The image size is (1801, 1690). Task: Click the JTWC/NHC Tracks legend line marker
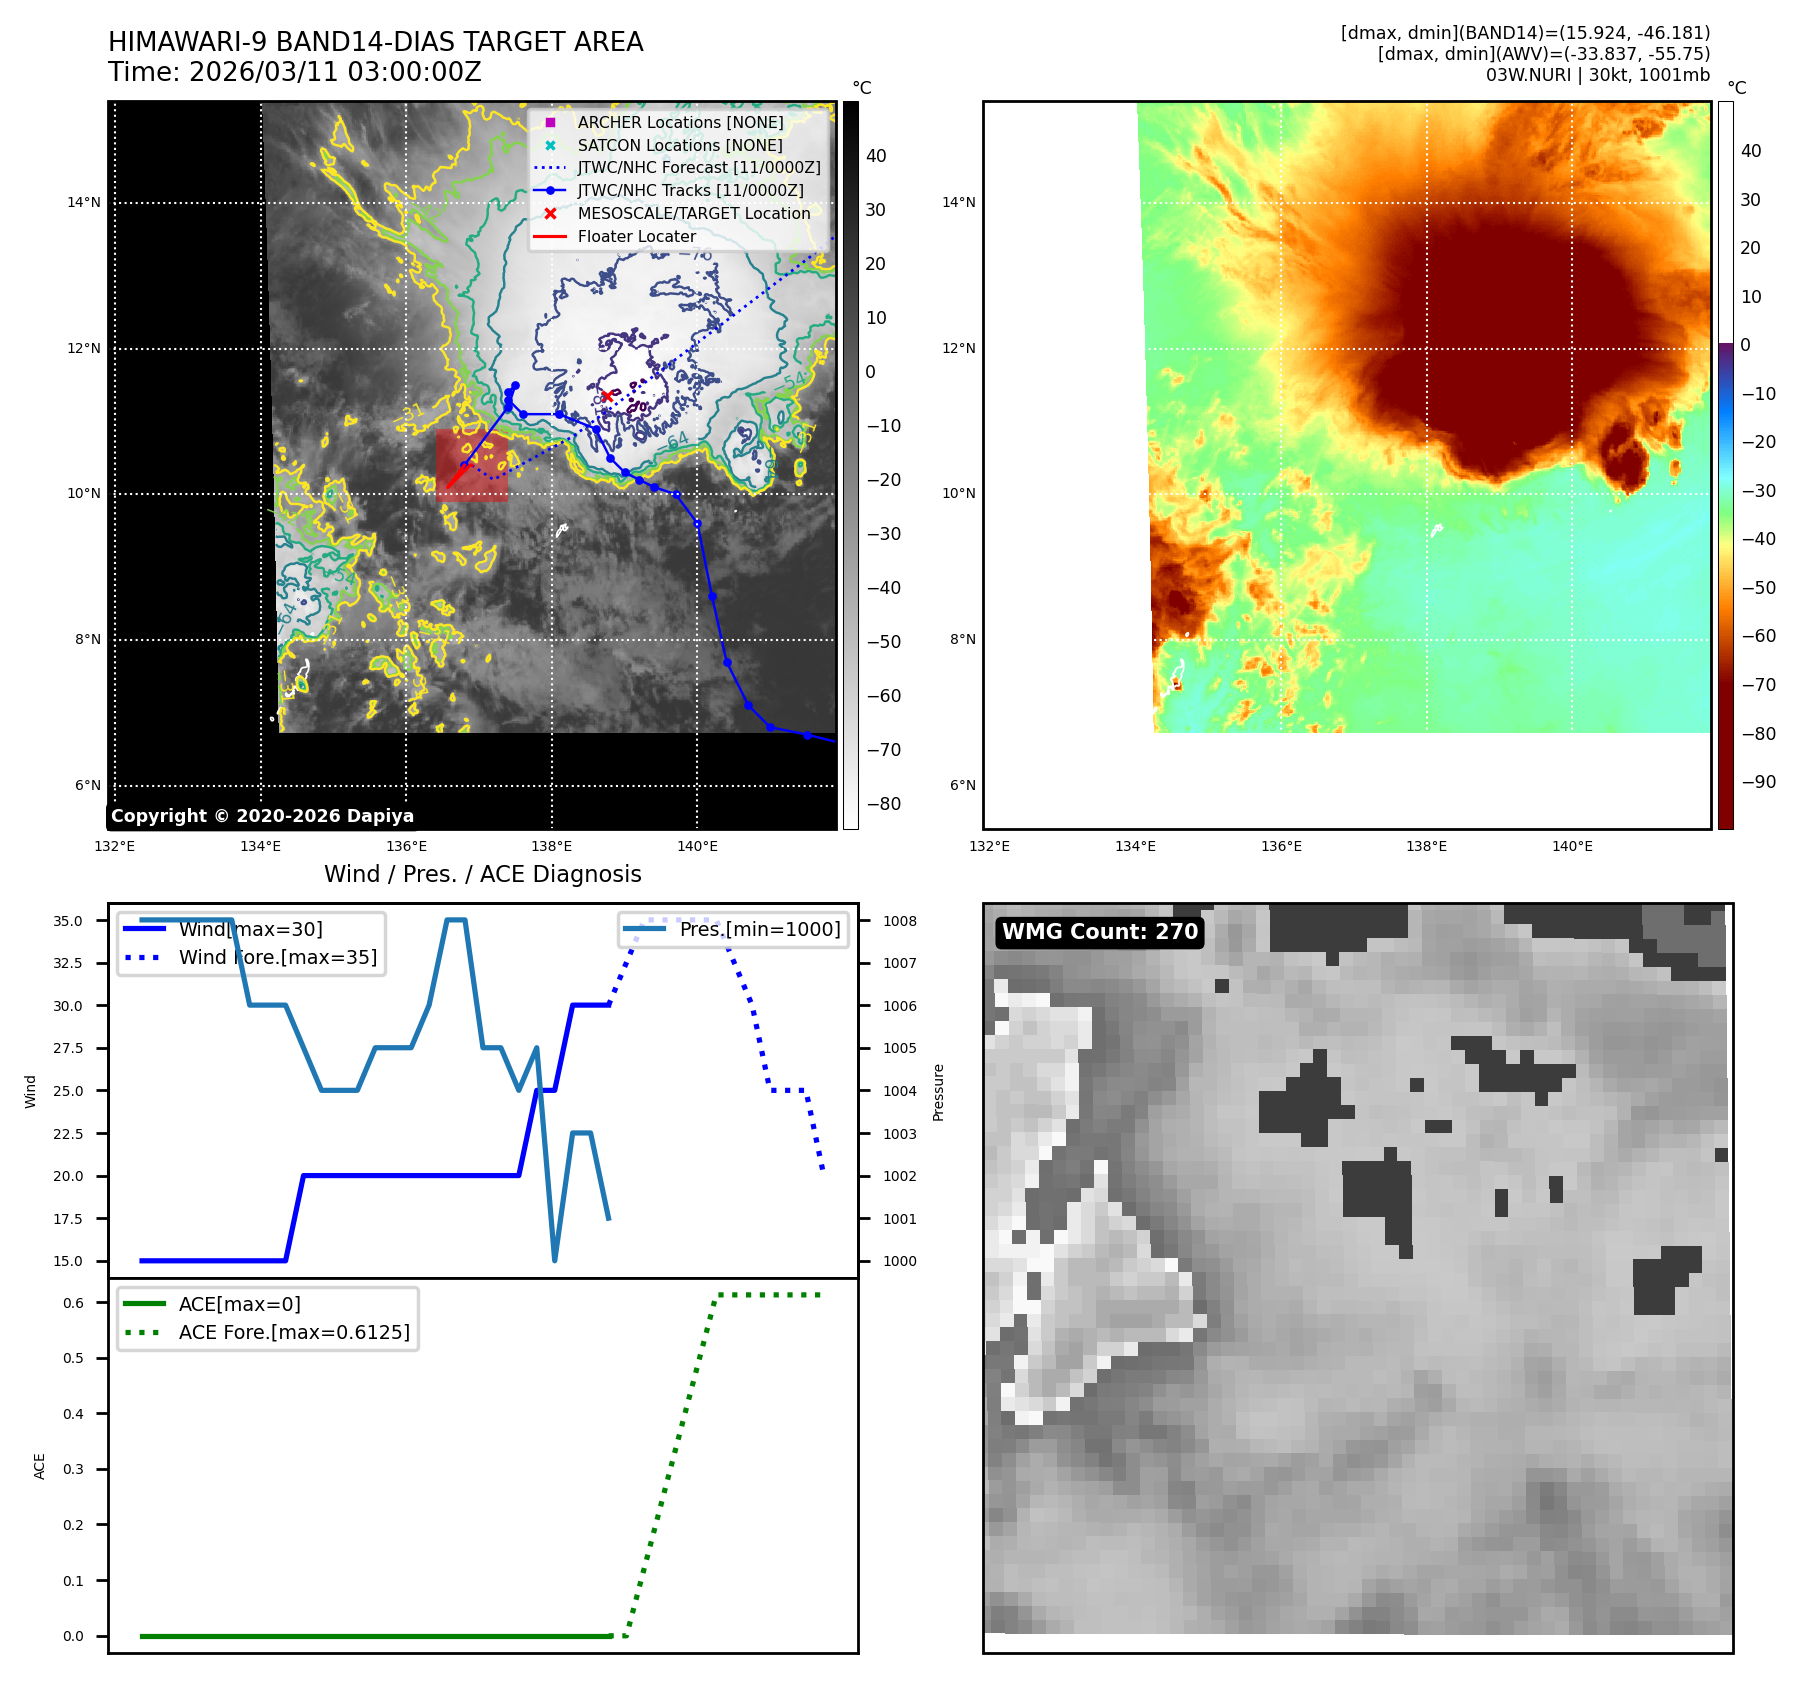click(x=550, y=191)
